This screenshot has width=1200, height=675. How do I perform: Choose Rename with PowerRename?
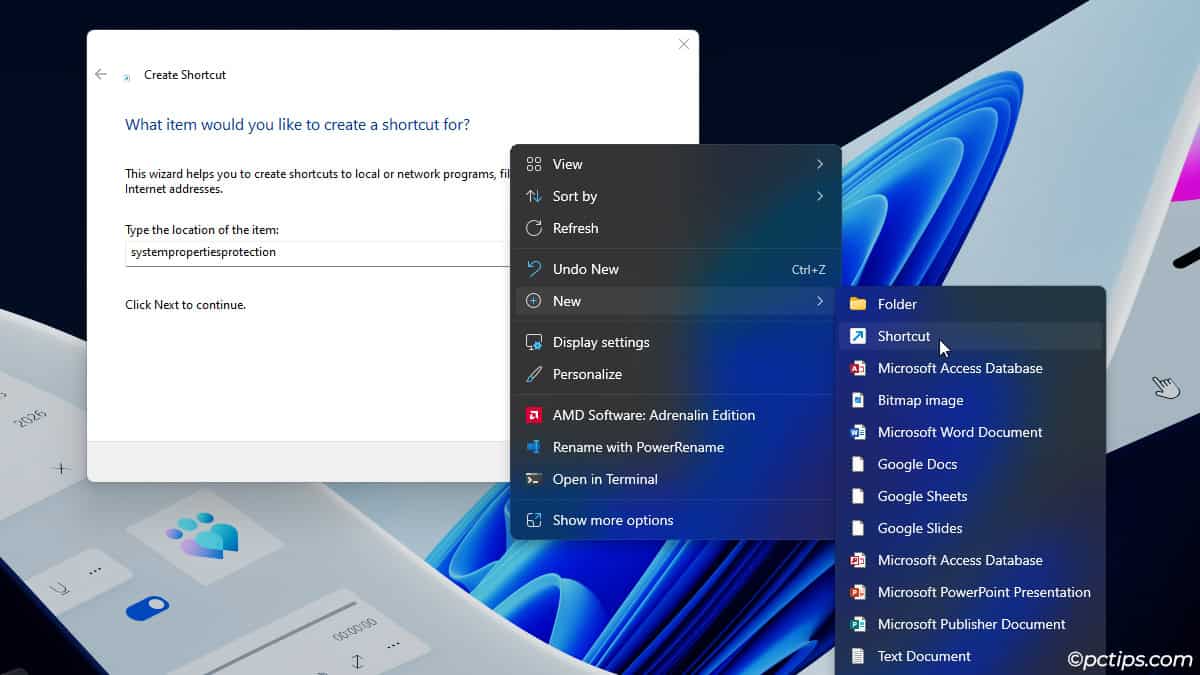pyautogui.click(x=676, y=447)
